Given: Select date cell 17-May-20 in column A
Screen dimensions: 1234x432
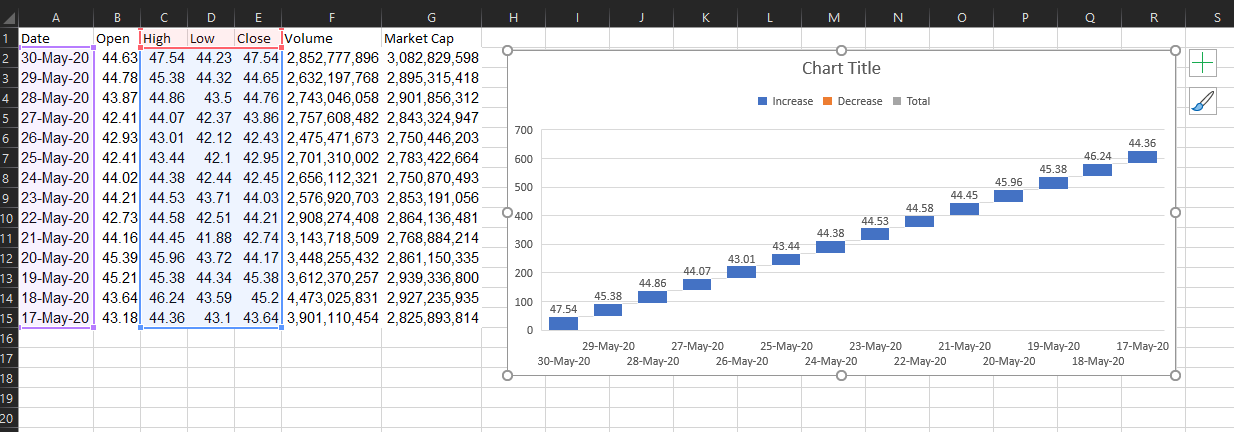Looking at the screenshot, I should [x=55, y=318].
